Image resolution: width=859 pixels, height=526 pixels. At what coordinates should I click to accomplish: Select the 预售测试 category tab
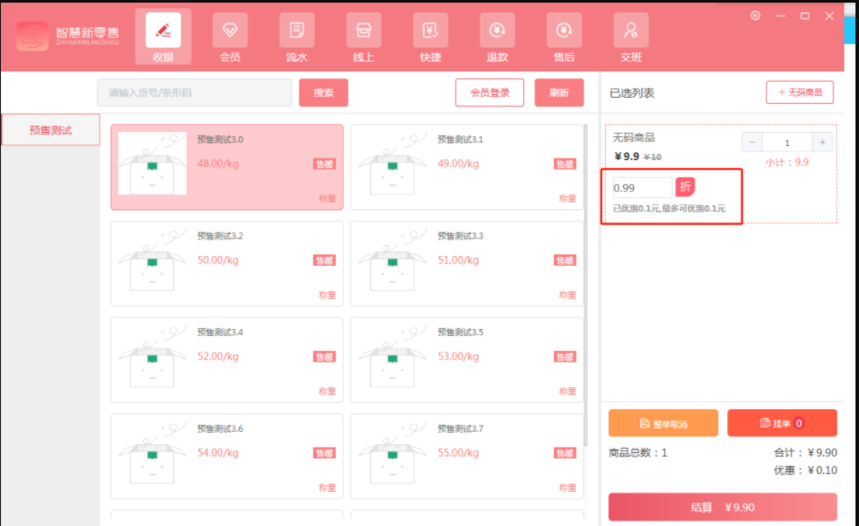[x=50, y=130]
